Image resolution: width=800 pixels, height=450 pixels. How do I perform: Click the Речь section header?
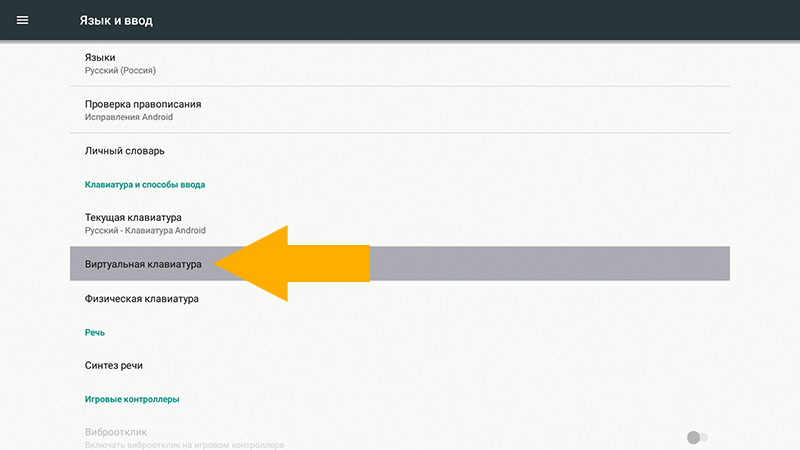[95, 332]
